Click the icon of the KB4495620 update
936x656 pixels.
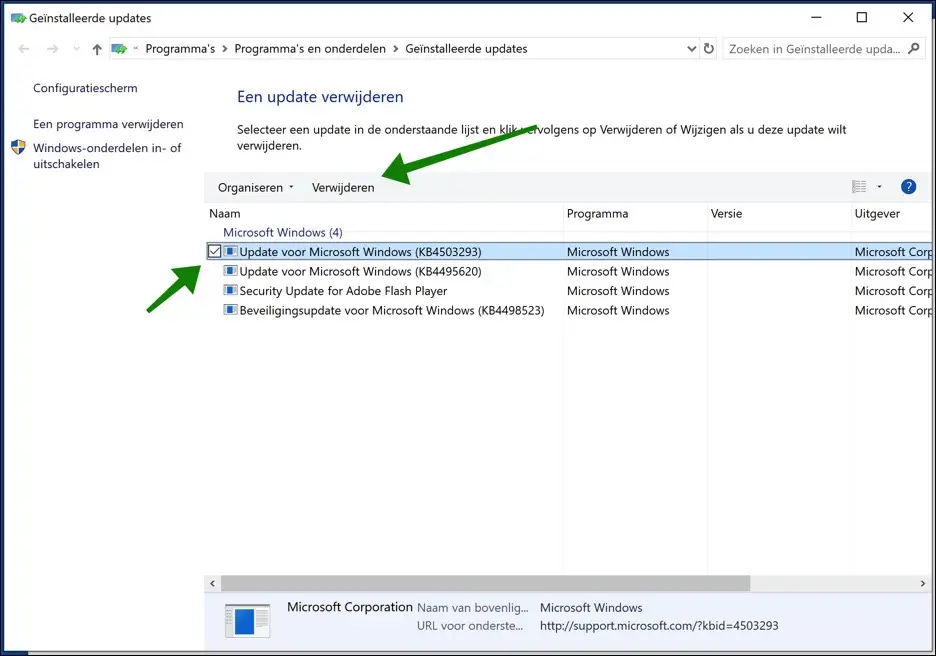coord(230,271)
